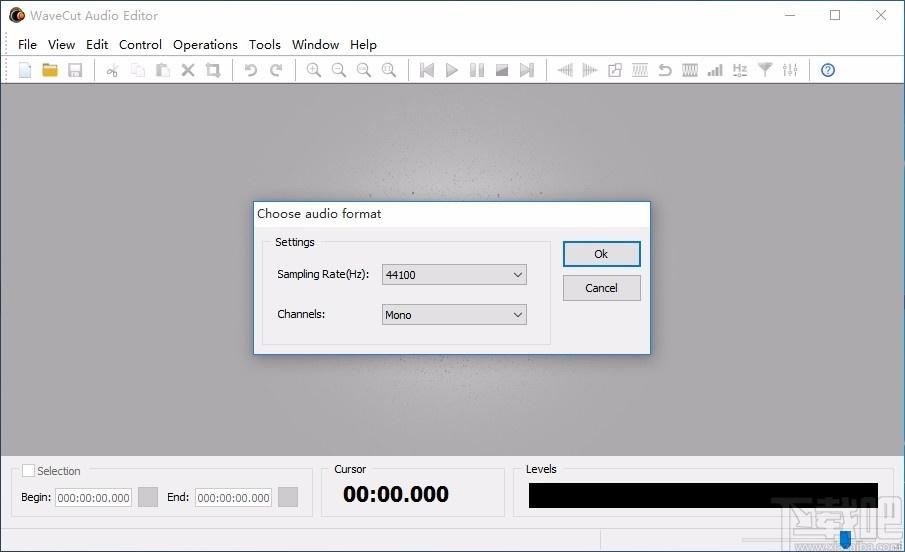
Task: Click the Pause button in toolbar
Action: 477,70
